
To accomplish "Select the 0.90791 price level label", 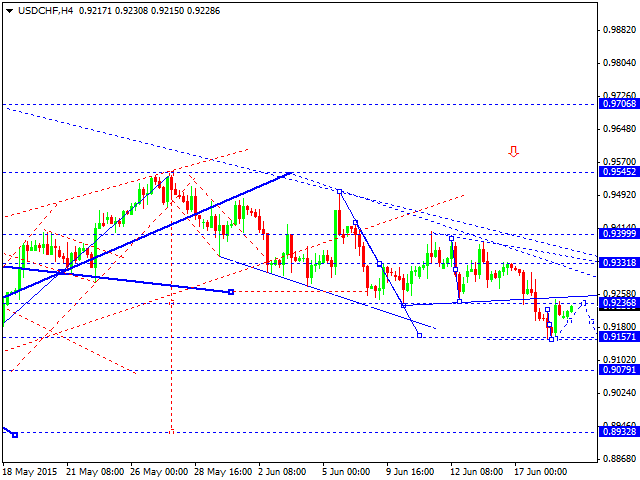I will [x=618, y=370].
